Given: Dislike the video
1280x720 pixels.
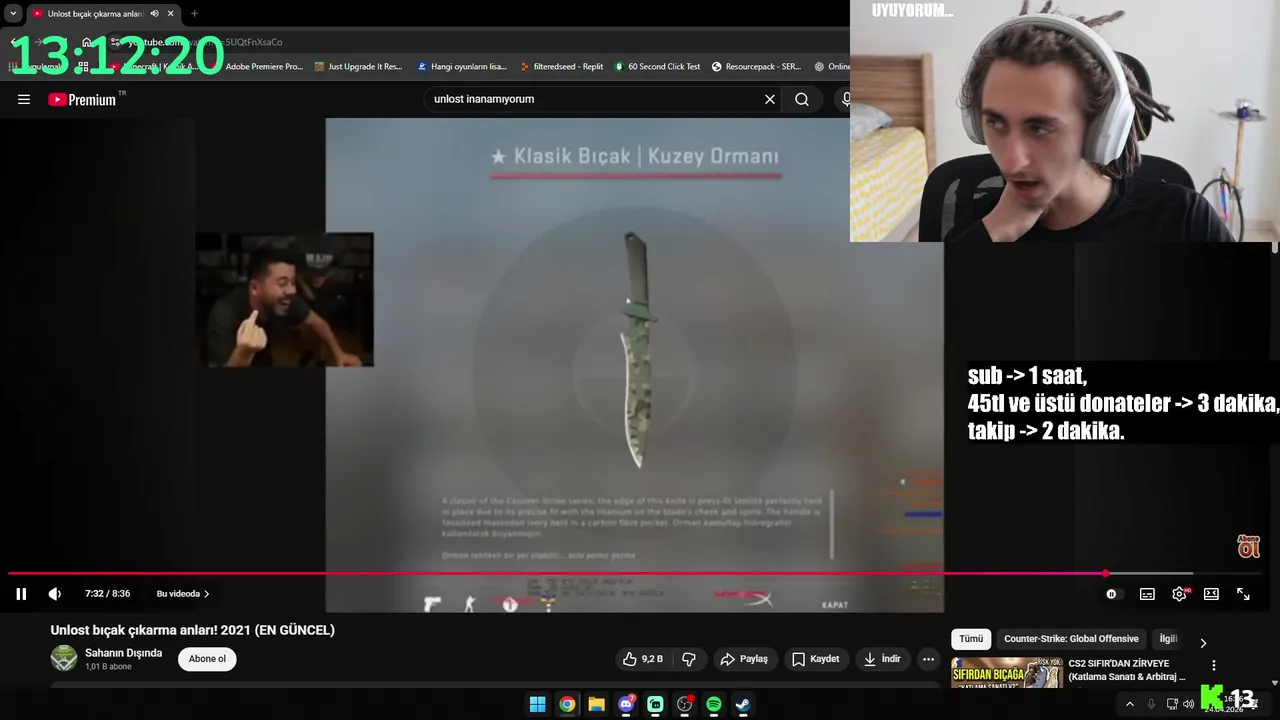Looking at the screenshot, I should point(689,659).
